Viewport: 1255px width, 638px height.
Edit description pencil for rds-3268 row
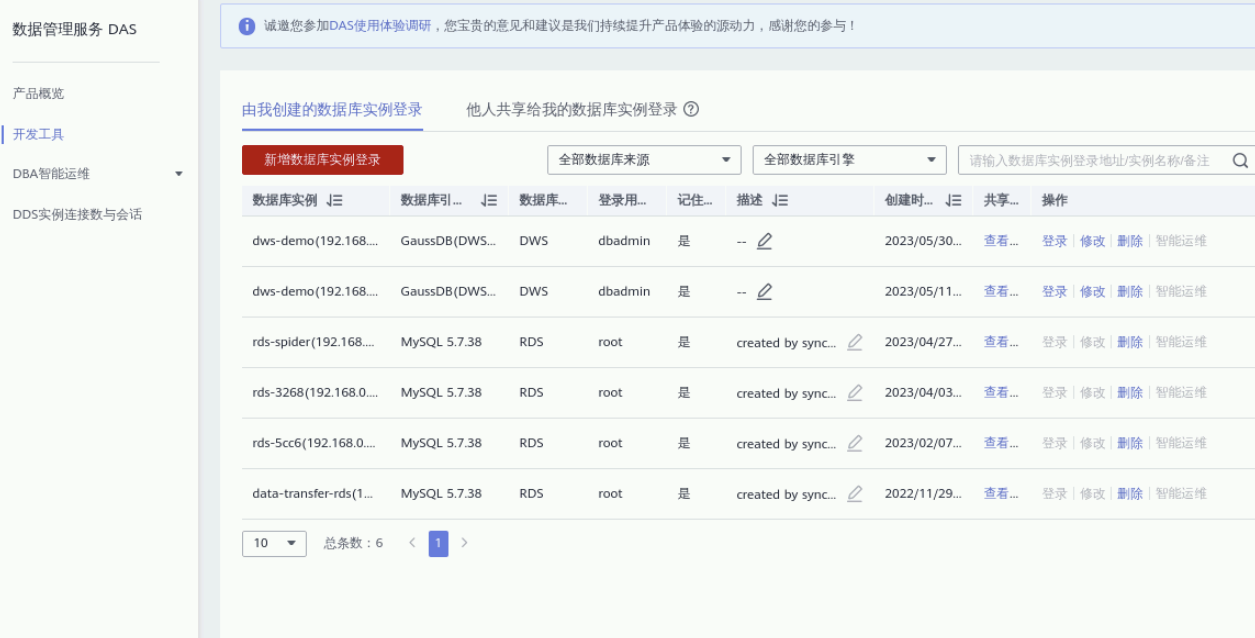(854, 392)
